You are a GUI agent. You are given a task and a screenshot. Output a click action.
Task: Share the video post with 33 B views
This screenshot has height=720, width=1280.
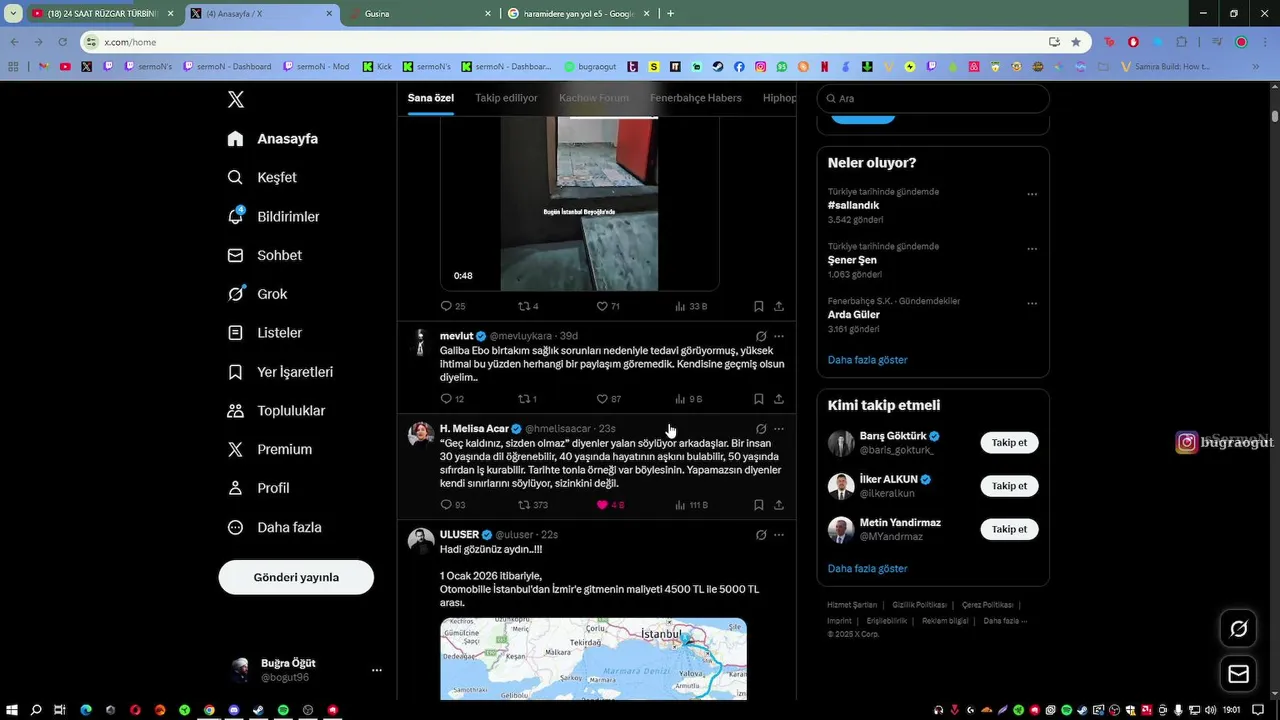[x=779, y=306]
